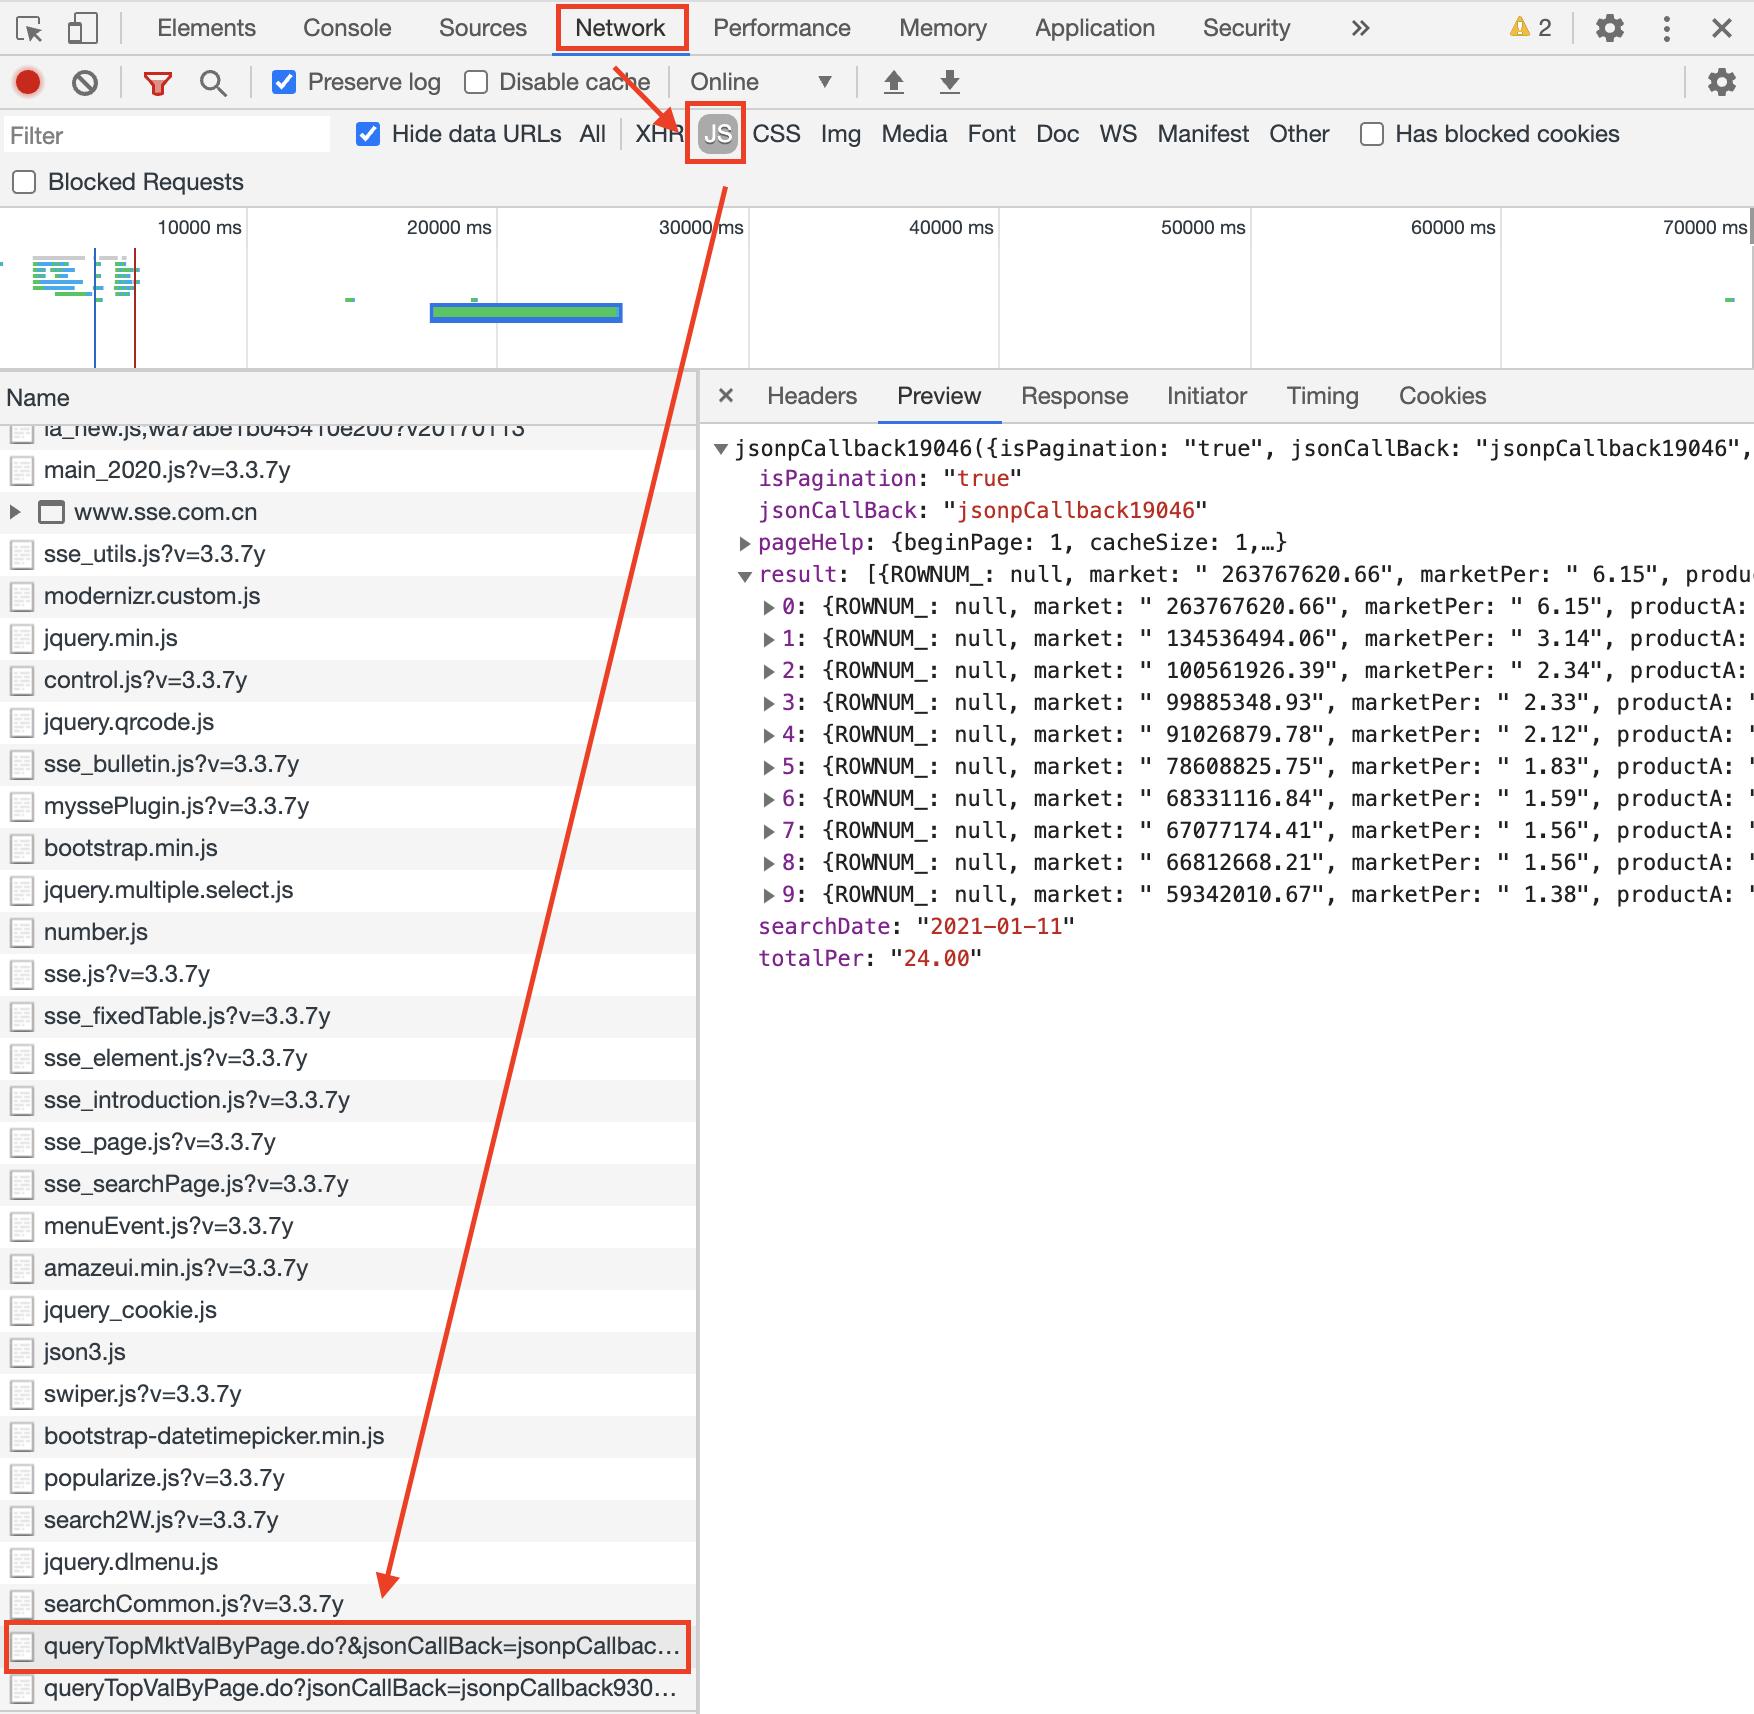1754x1714 pixels.
Task: Click the import HAR upload arrow
Action: tap(894, 82)
